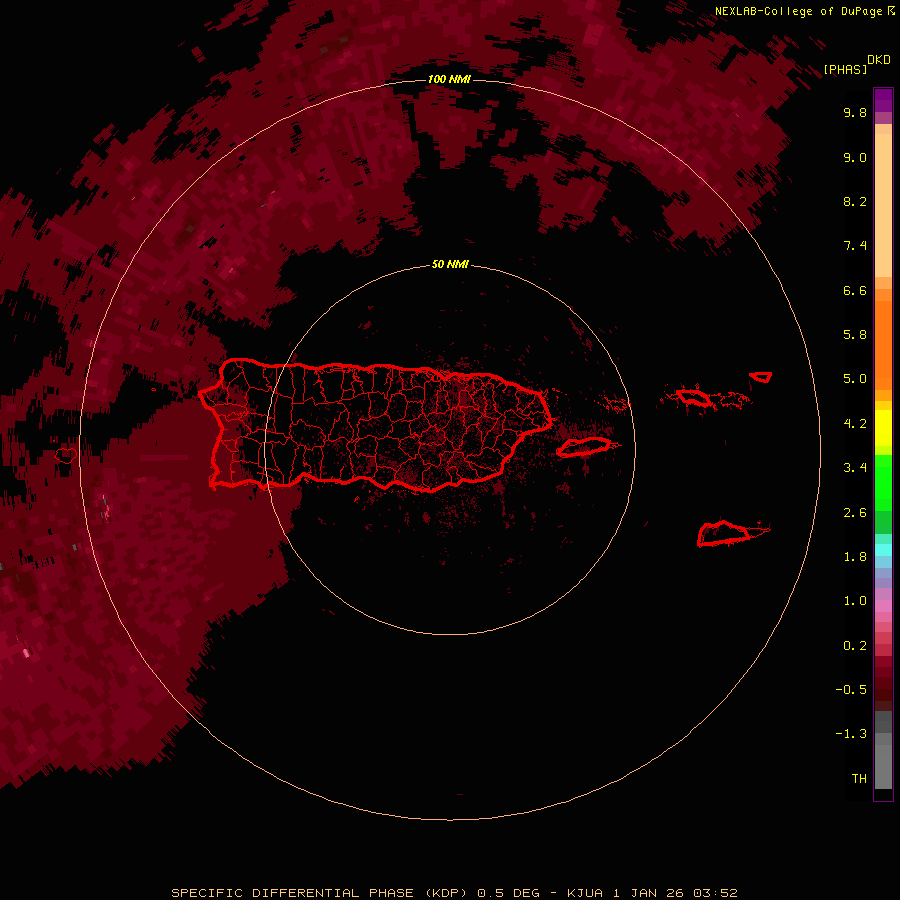Click the bright green color bar segment

pos(883,483)
